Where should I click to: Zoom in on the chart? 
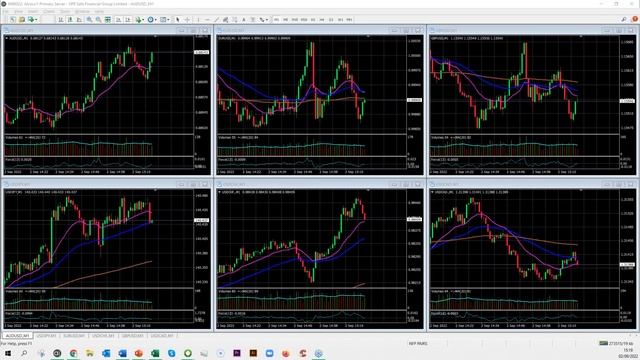pyautogui.click(x=89, y=19)
